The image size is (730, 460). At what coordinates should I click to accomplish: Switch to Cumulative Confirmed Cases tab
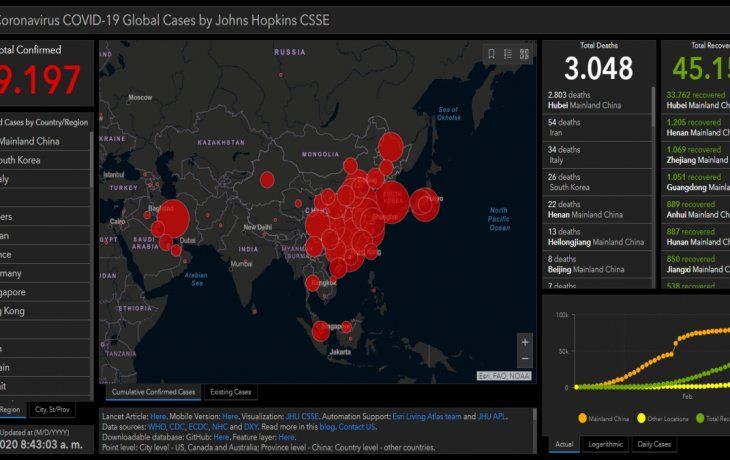tap(154, 392)
